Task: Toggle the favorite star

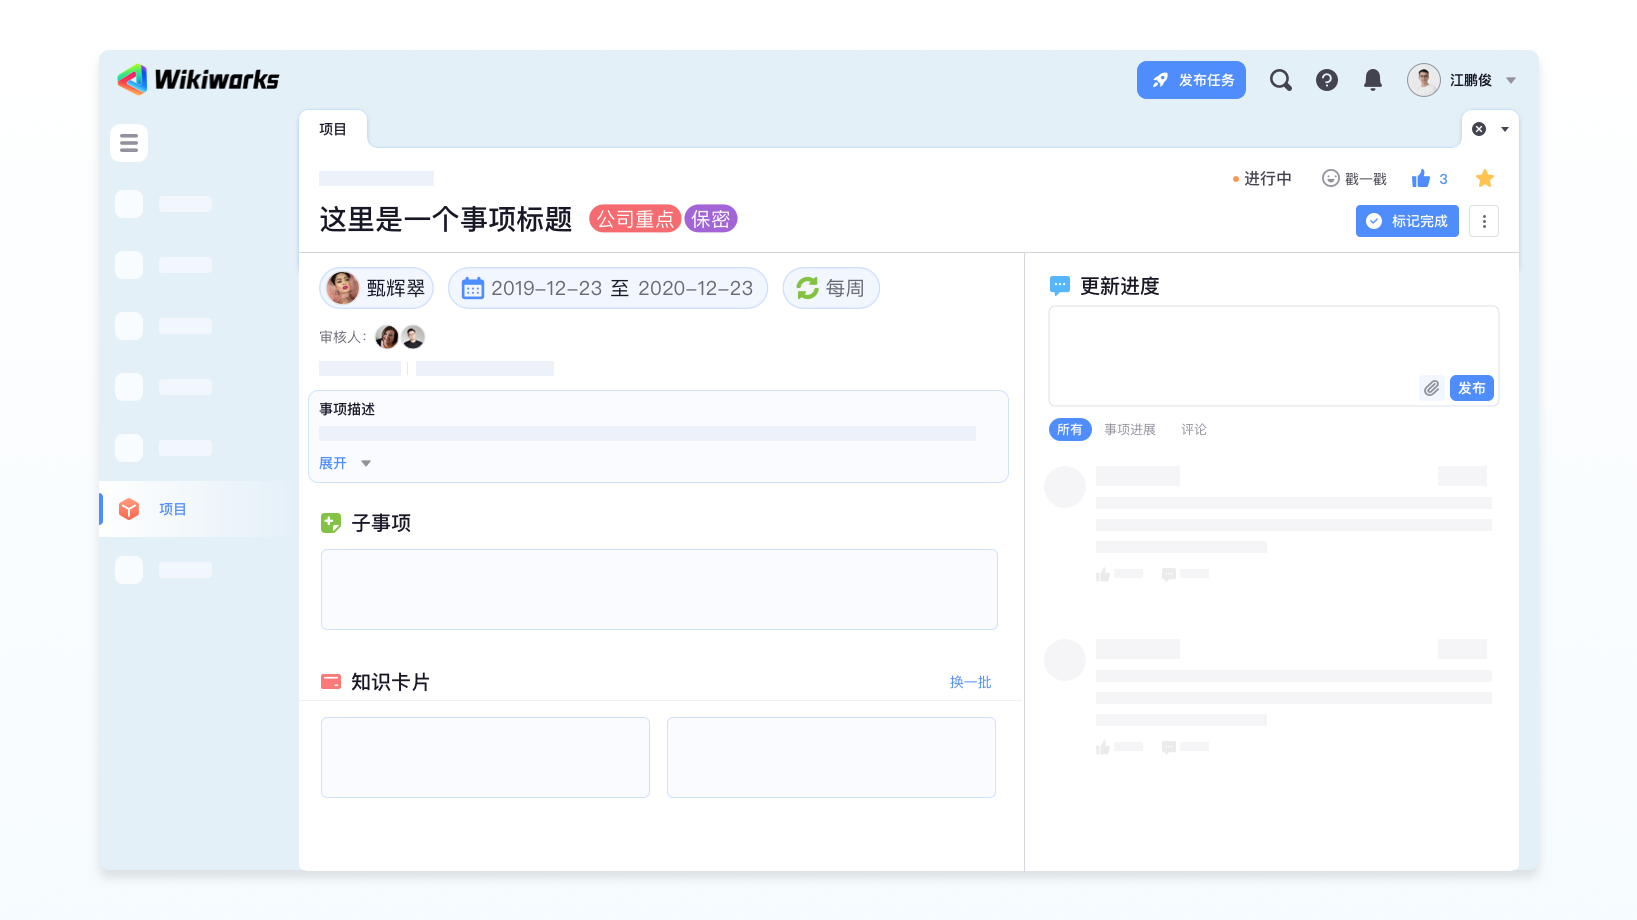Action: (x=1485, y=178)
